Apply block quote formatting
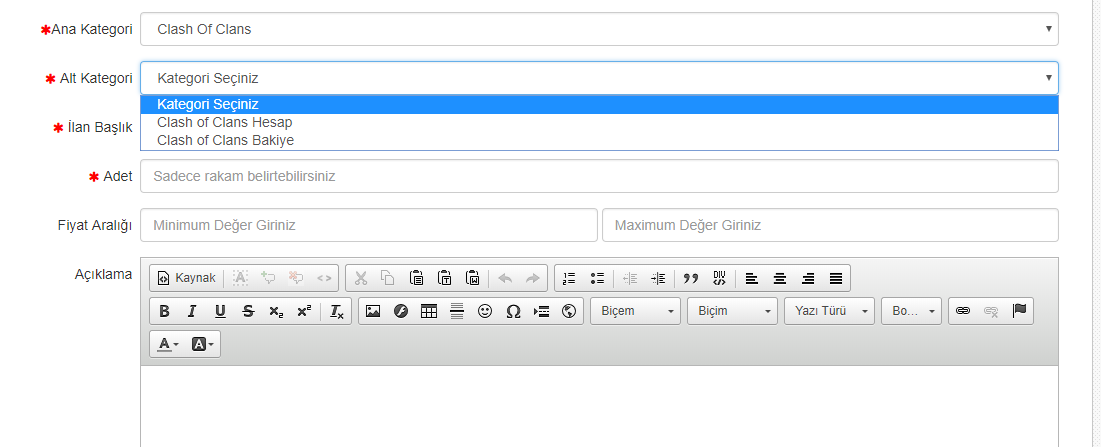 pyautogui.click(x=691, y=278)
